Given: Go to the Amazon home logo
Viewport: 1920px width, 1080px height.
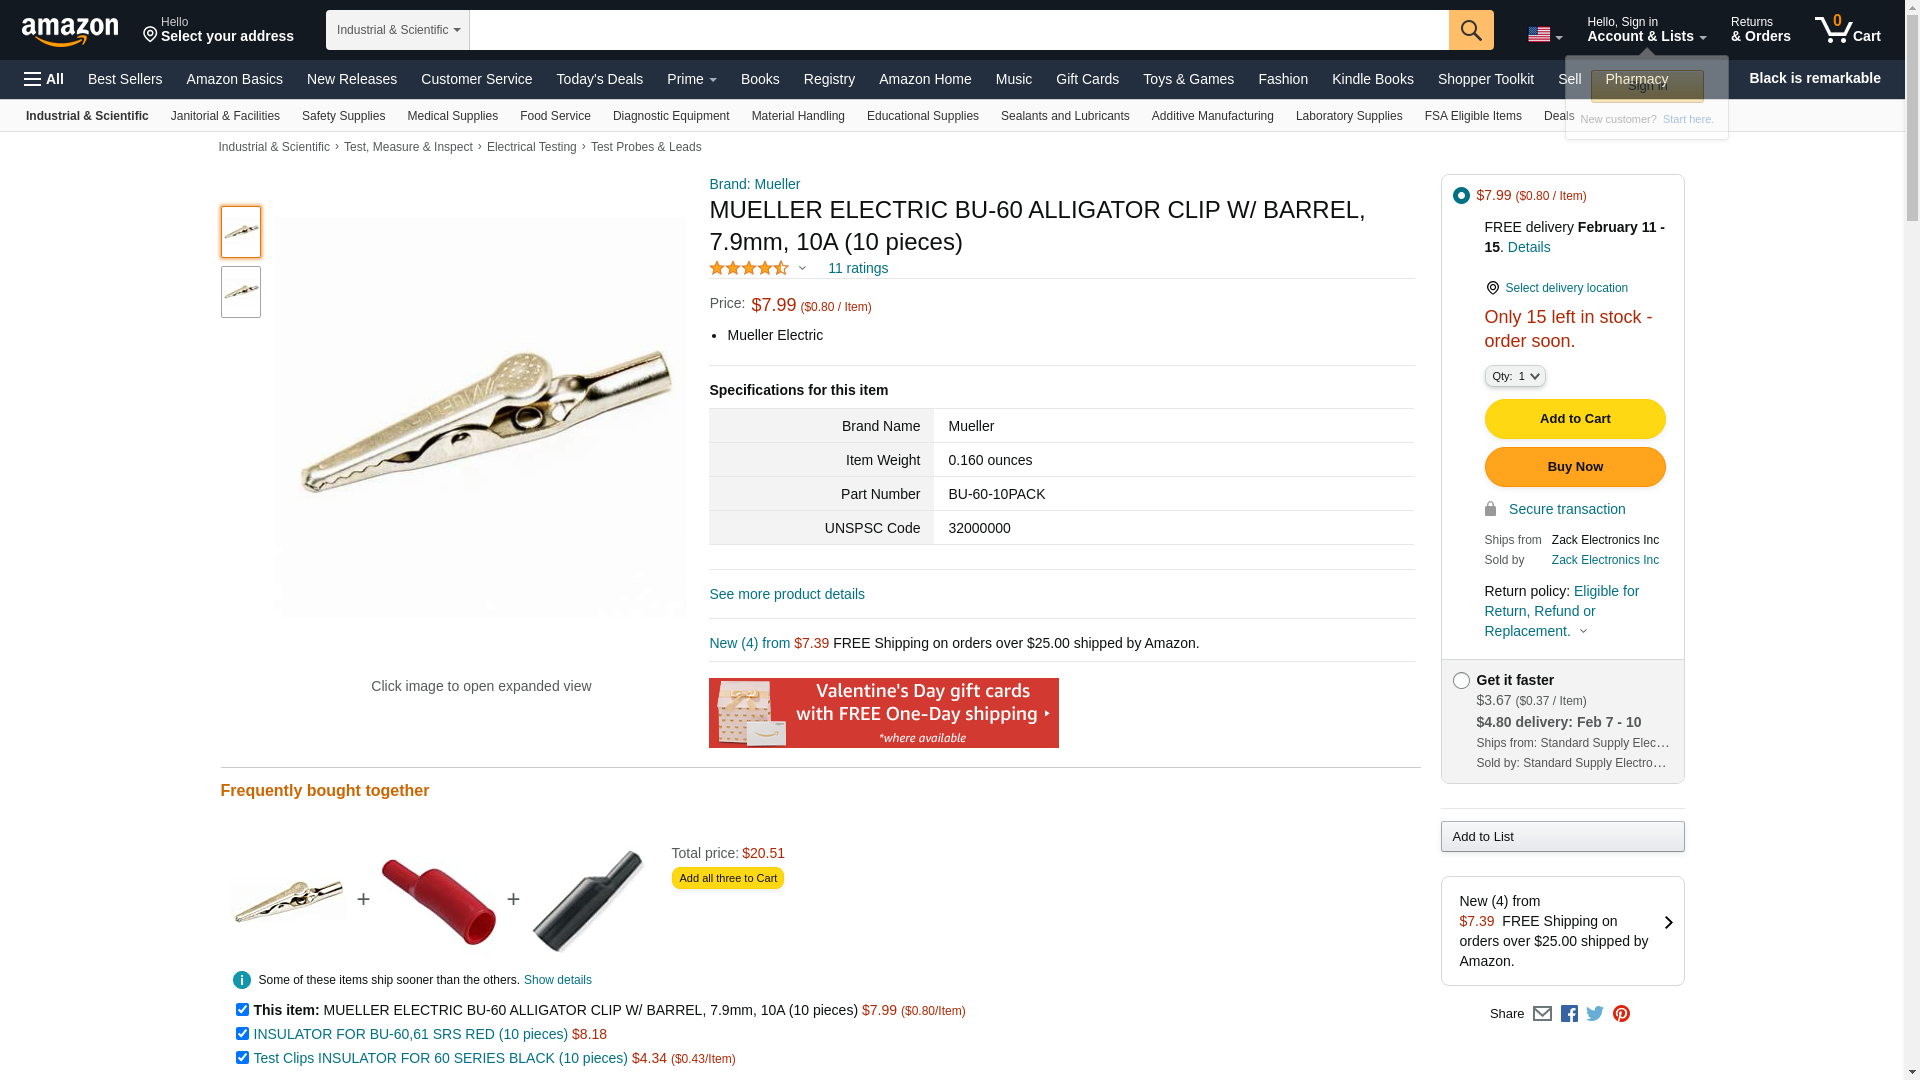Looking at the screenshot, I should coord(70,31).
